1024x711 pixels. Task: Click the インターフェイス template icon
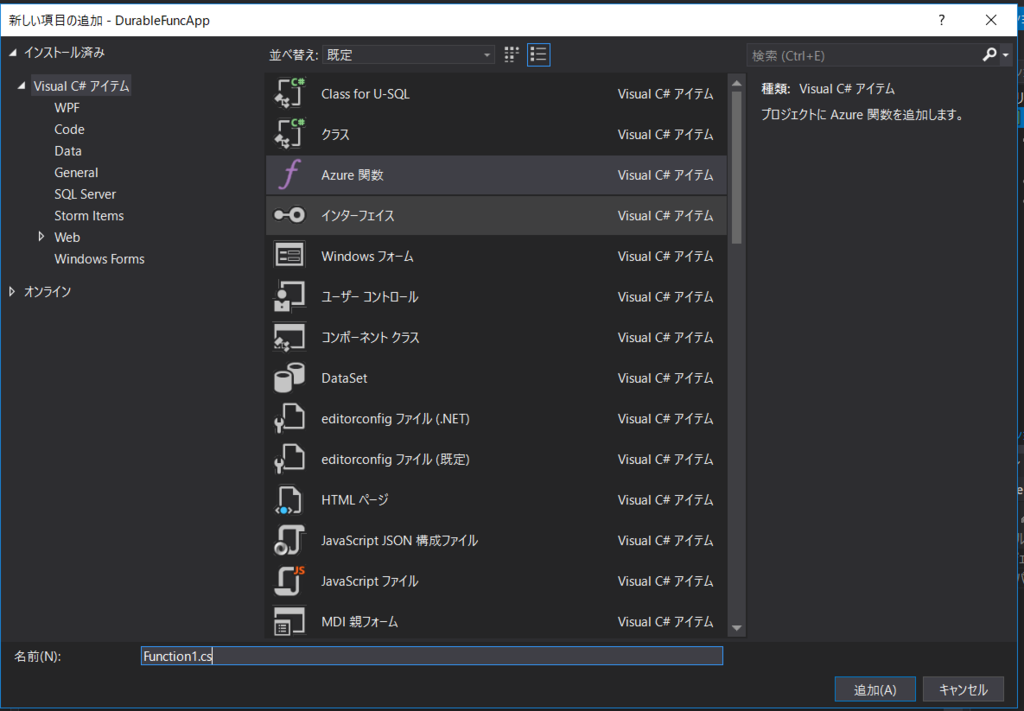[x=289, y=215]
